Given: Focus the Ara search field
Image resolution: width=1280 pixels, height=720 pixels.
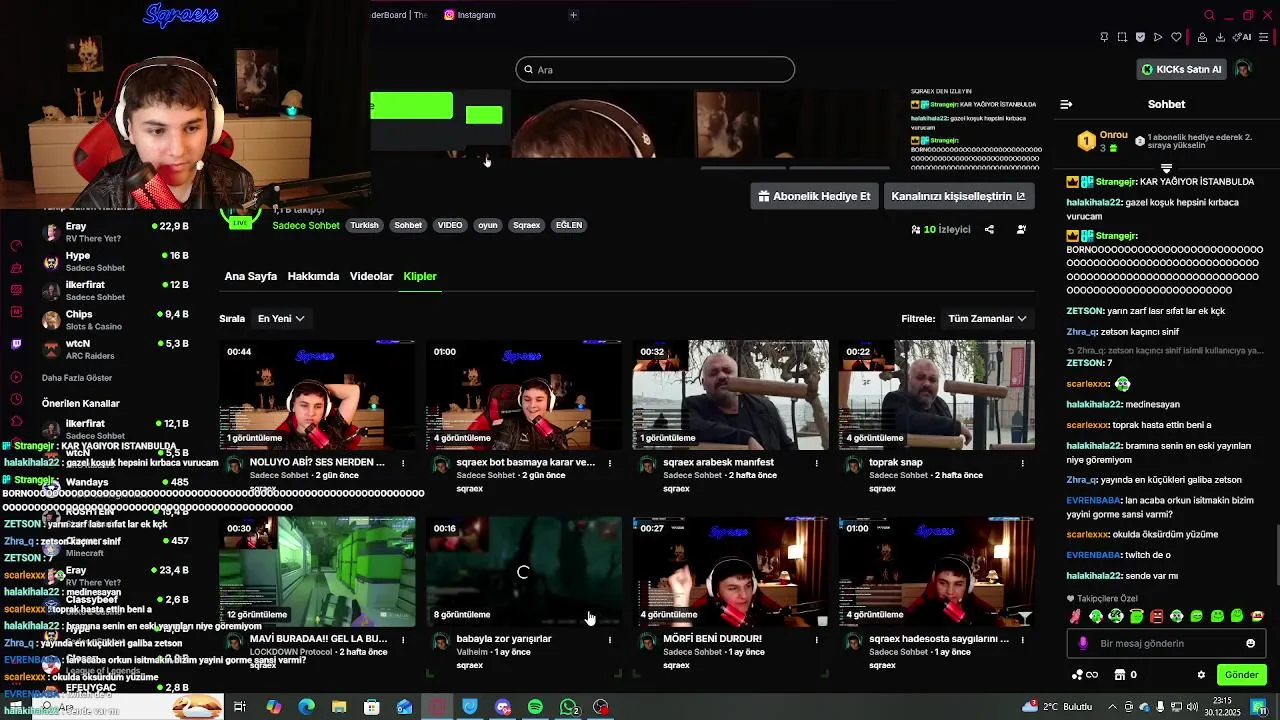Looking at the screenshot, I should tap(655, 69).
